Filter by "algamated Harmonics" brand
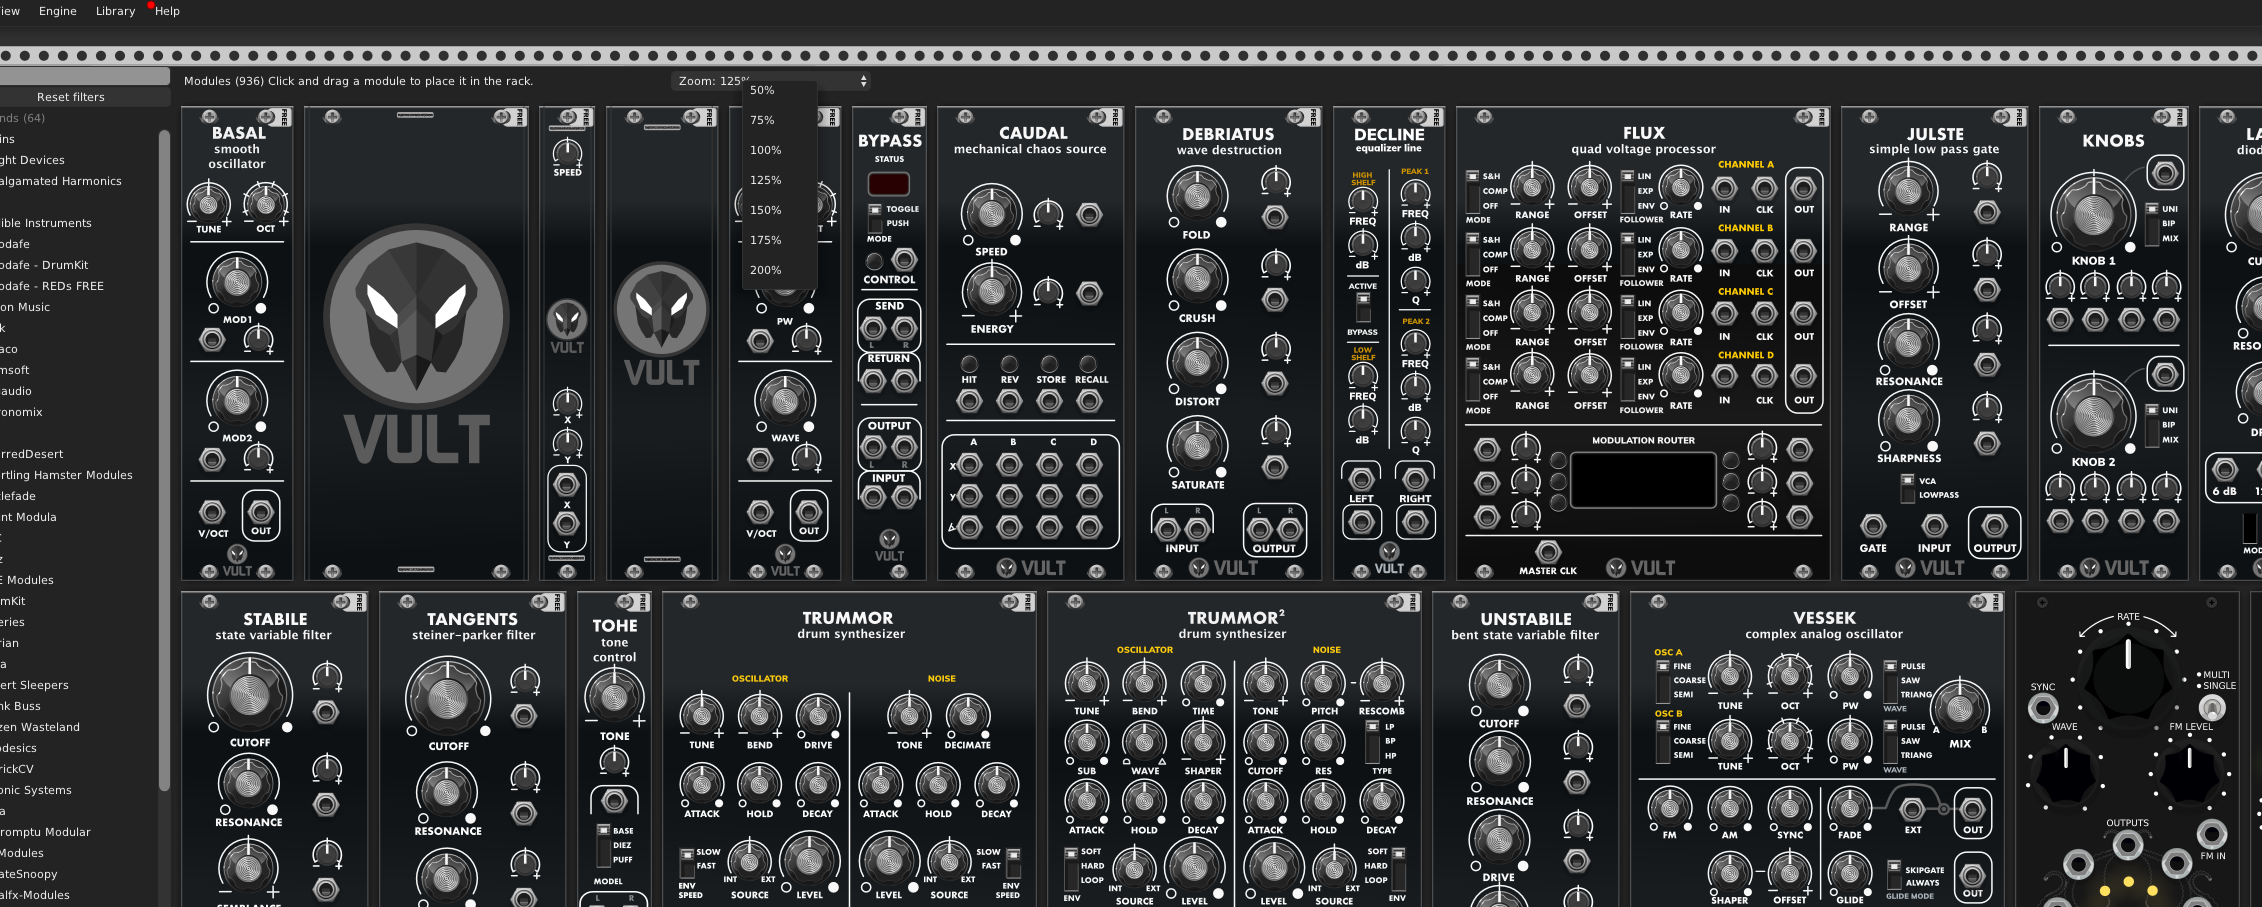 tap(62, 181)
